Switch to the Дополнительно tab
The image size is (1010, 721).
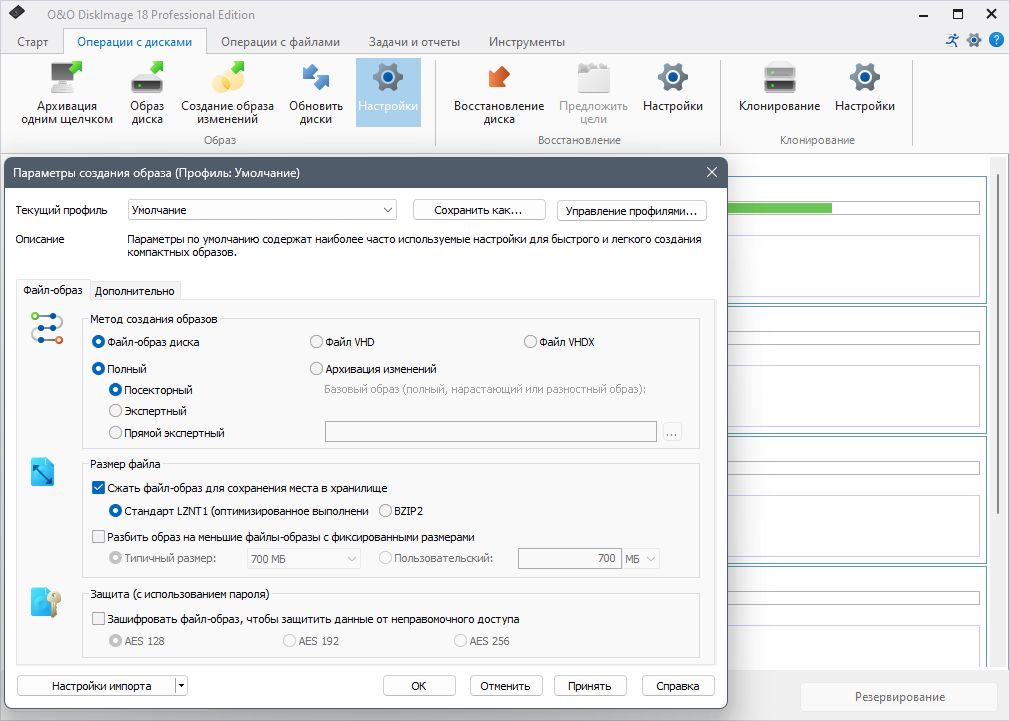point(135,291)
